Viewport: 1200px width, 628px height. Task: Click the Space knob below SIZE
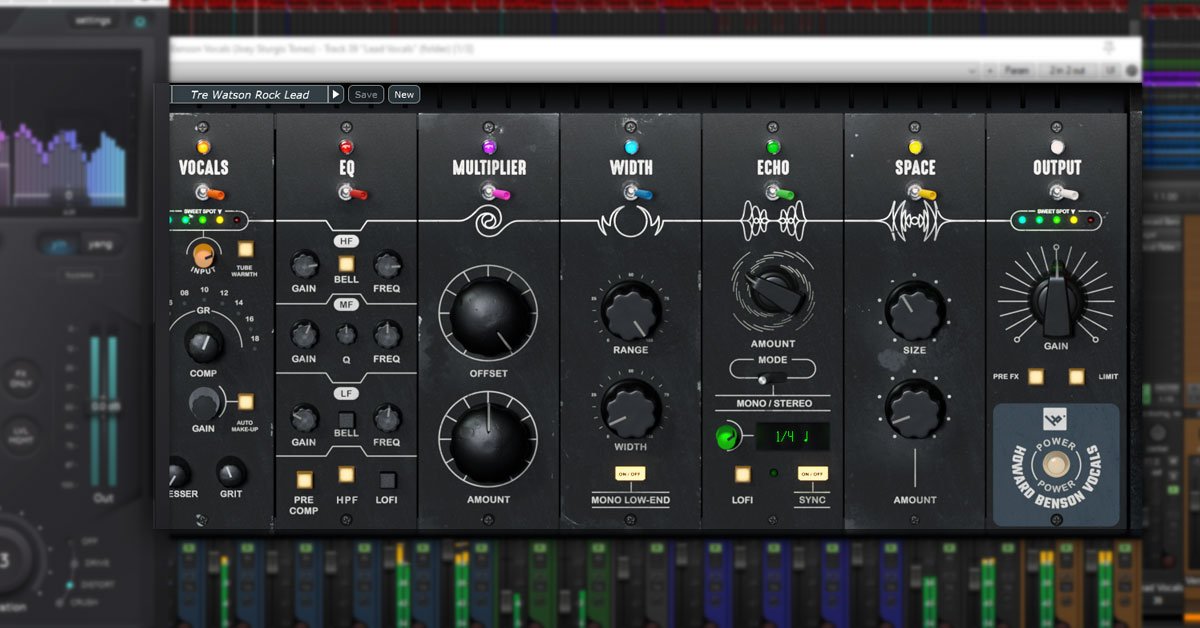[915, 409]
